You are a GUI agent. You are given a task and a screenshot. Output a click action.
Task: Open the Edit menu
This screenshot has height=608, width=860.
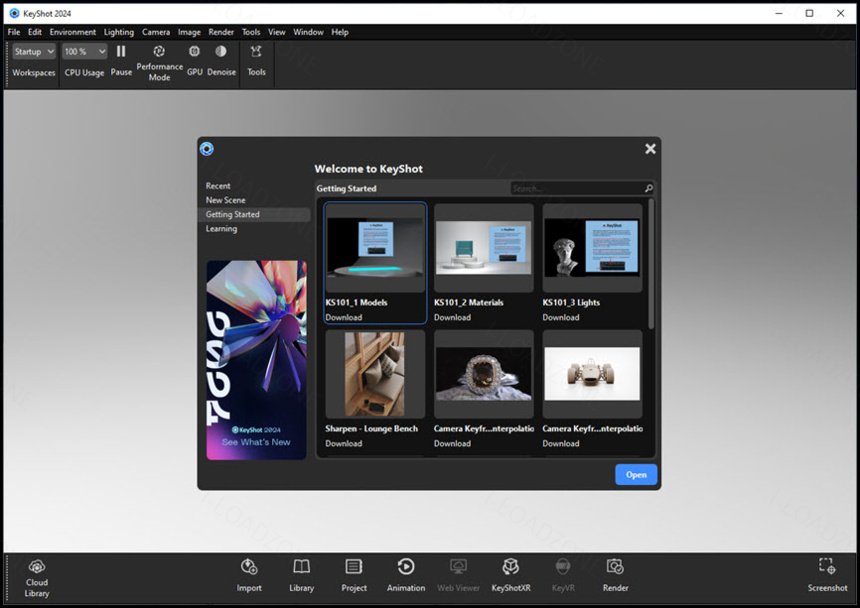pos(35,32)
